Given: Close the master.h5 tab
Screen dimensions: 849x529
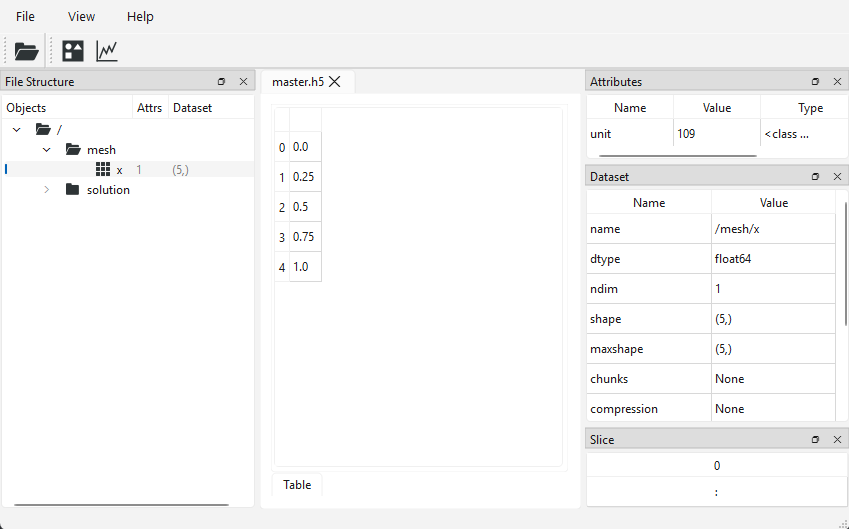Looking at the screenshot, I should pyautogui.click(x=335, y=82).
